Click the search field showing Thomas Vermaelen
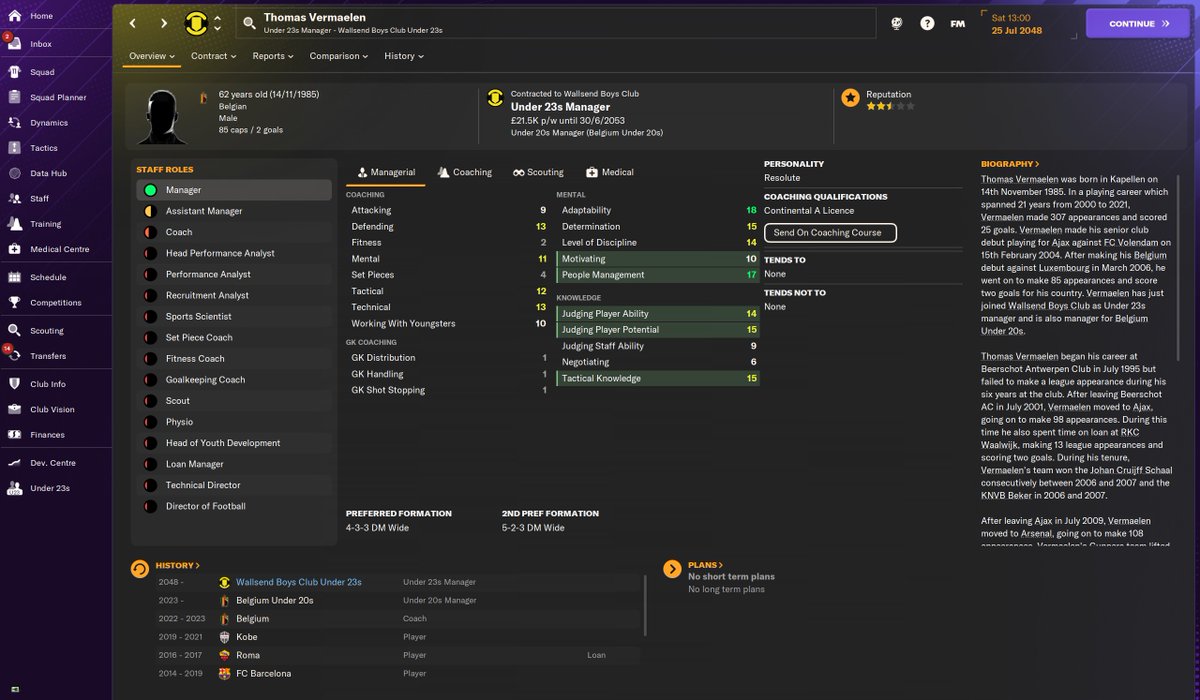 (x=555, y=23)
